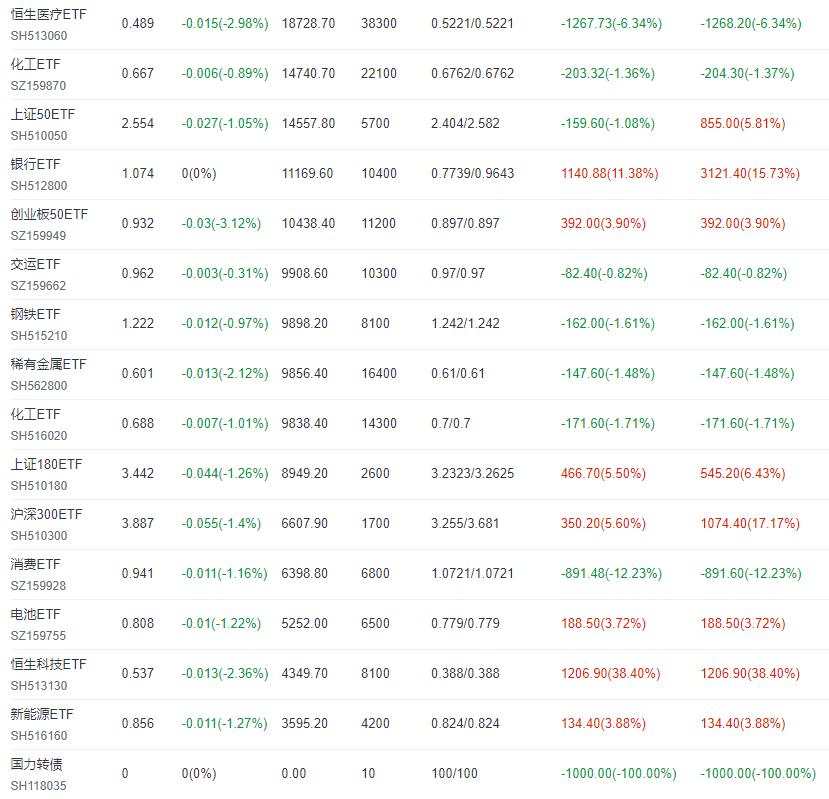The width and height of the screenshot is (829, 799).
Task: Open the 消费ETF fund name
Action: click(35, 564)
